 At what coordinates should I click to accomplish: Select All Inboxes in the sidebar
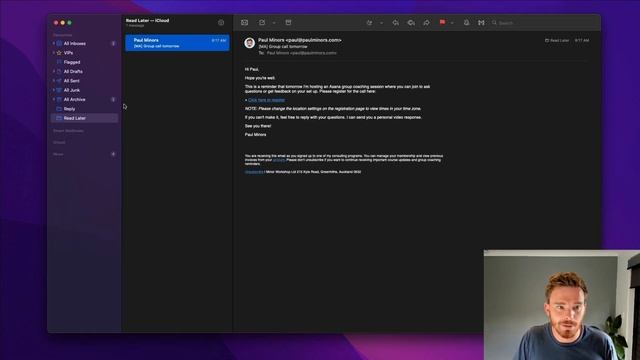[x=75, y=43]
